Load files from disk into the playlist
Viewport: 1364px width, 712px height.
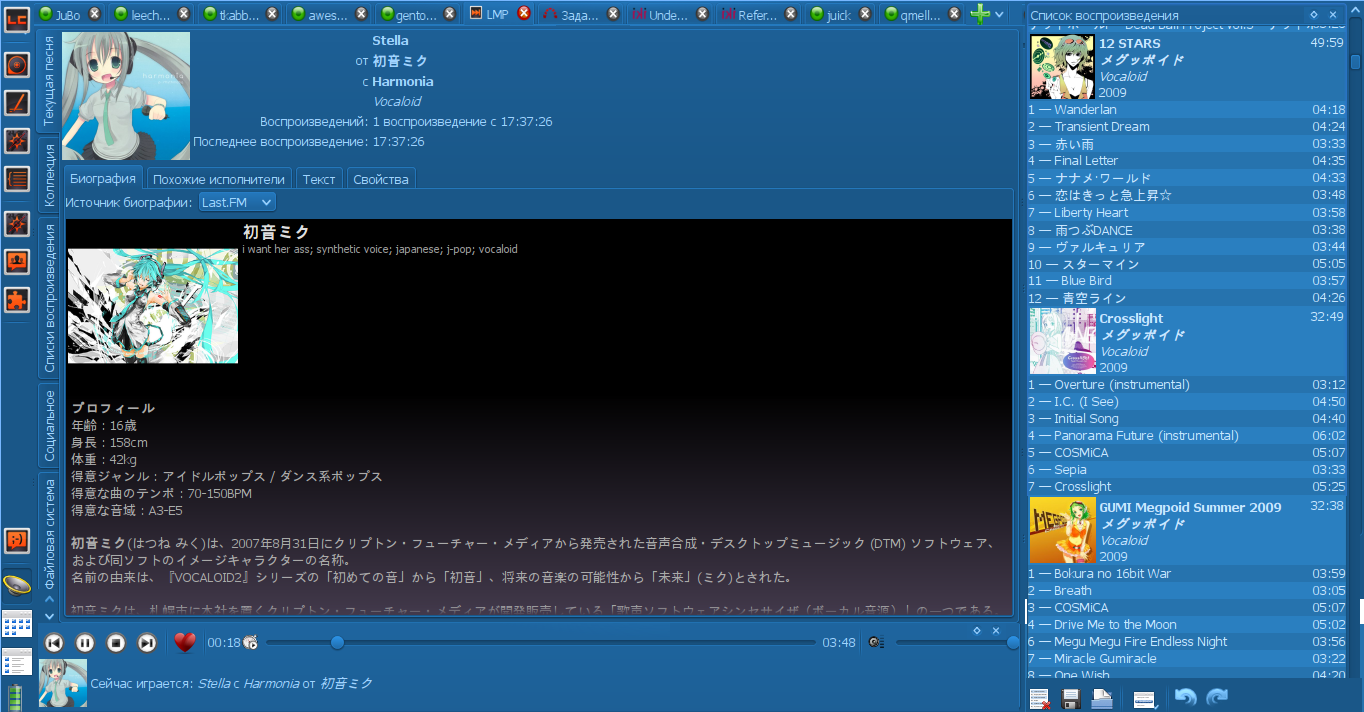point(1102,699)
